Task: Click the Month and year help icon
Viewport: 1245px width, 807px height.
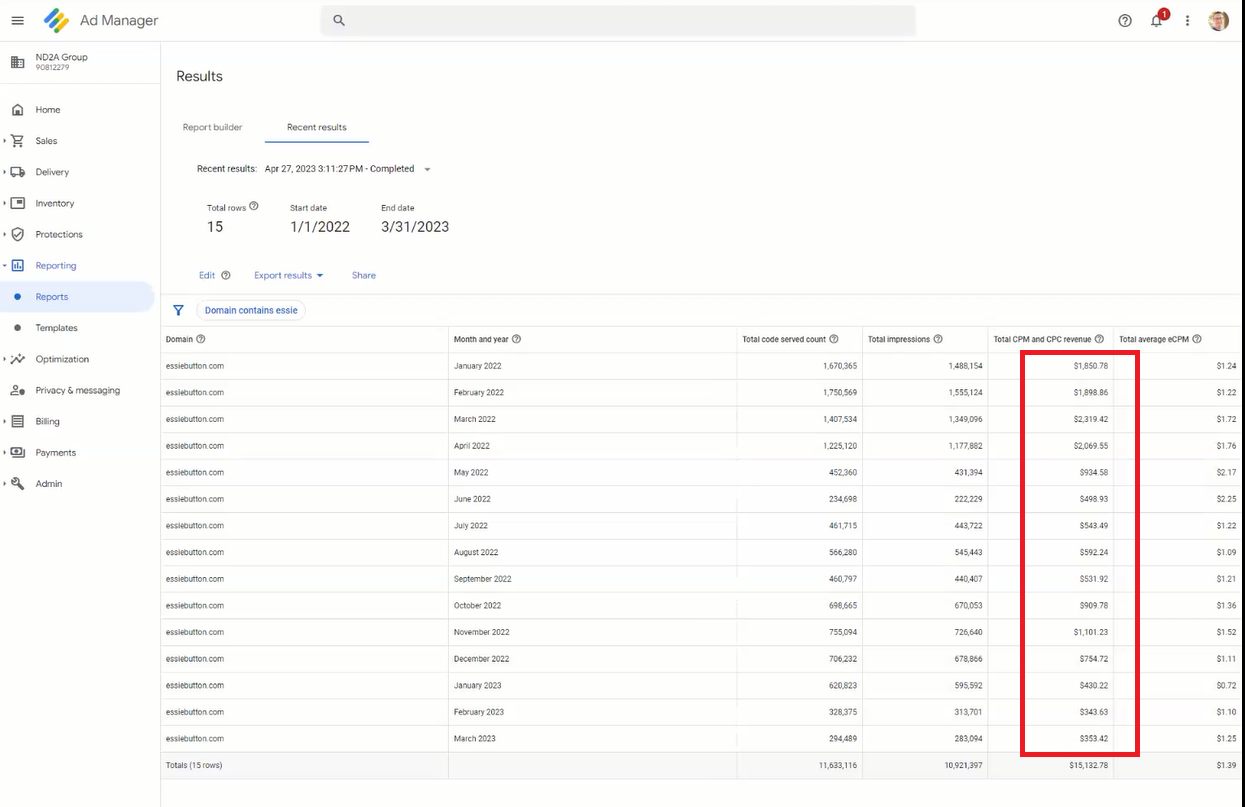Action: [516, 339]
